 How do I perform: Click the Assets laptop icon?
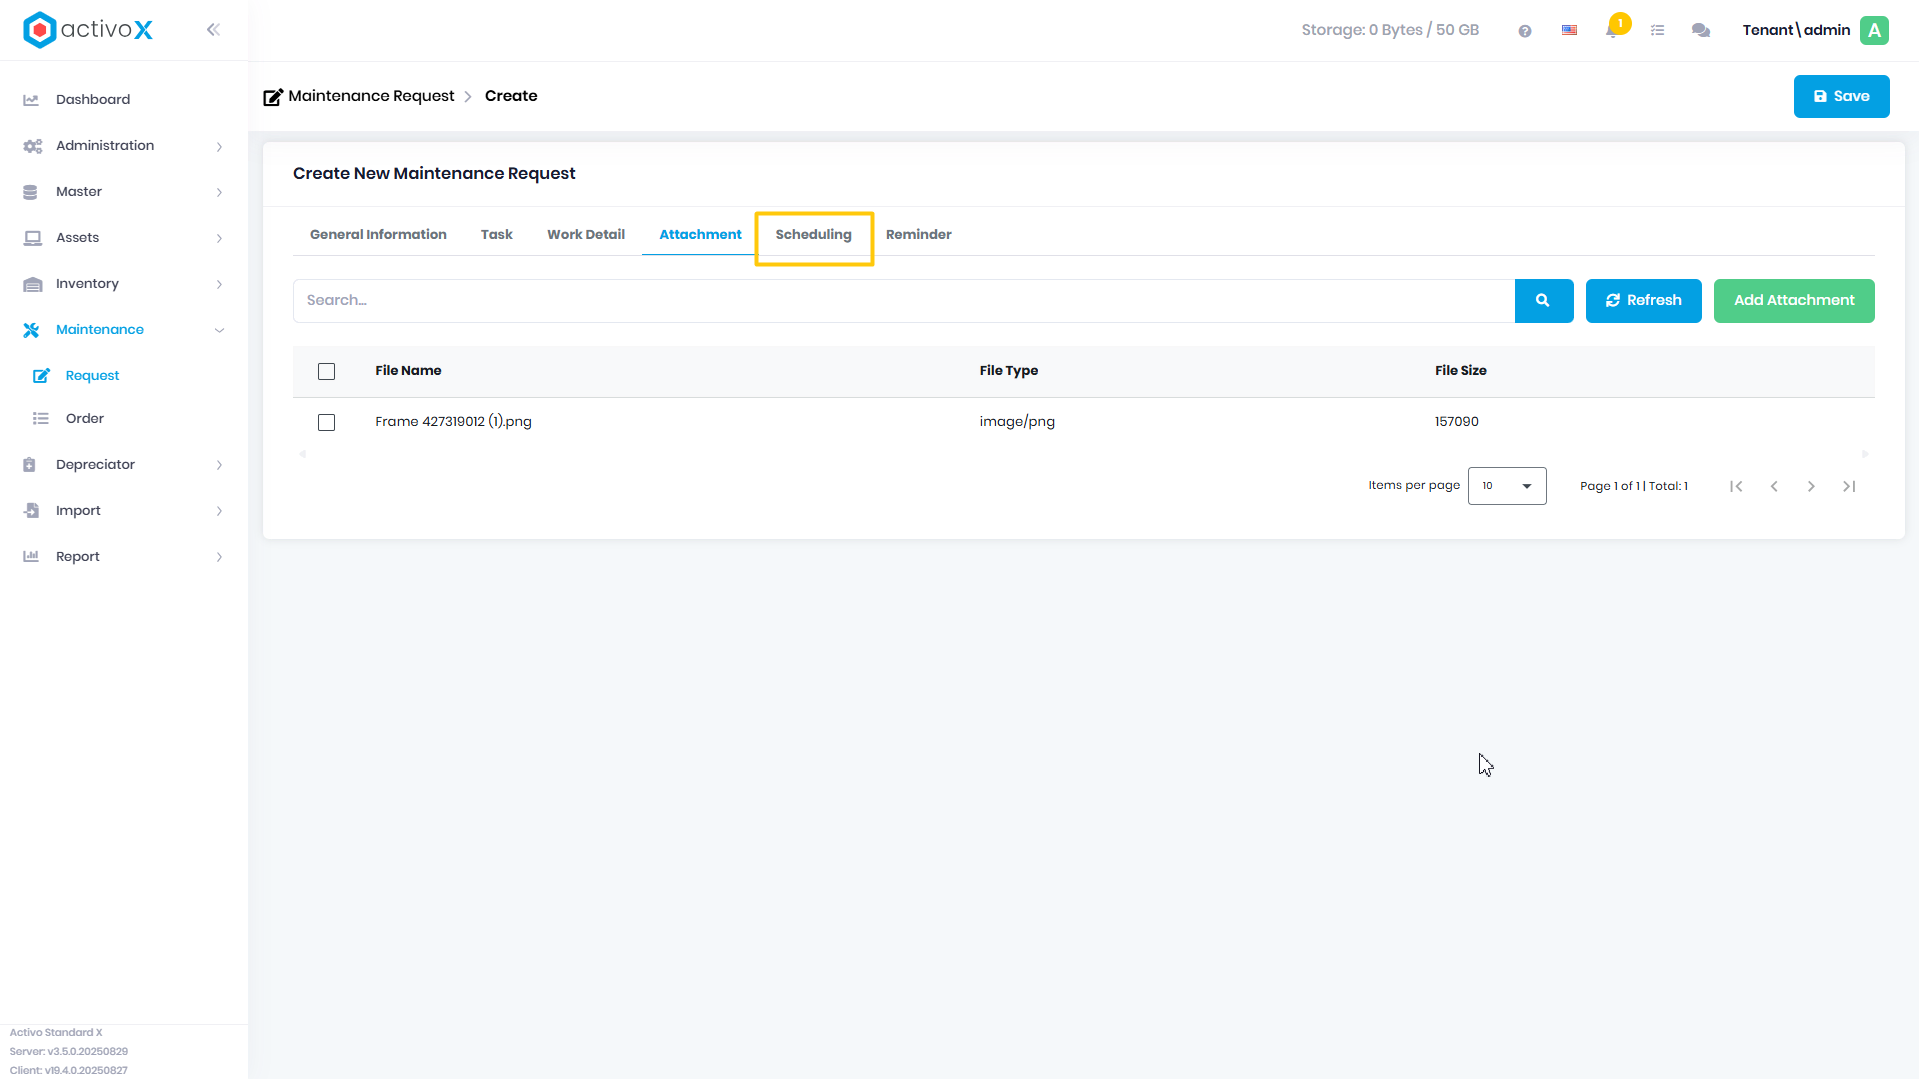[x=32, y=238]
